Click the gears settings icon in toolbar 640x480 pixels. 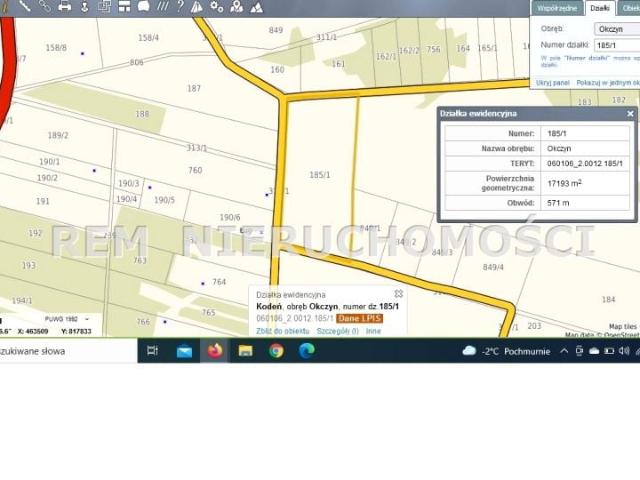pos(216,6)
